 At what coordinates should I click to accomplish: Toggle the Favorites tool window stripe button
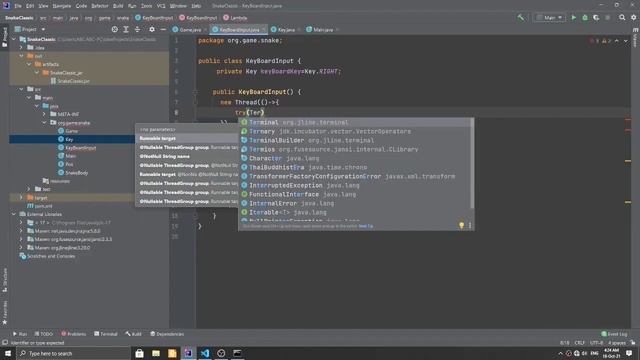tap(4, 313)
